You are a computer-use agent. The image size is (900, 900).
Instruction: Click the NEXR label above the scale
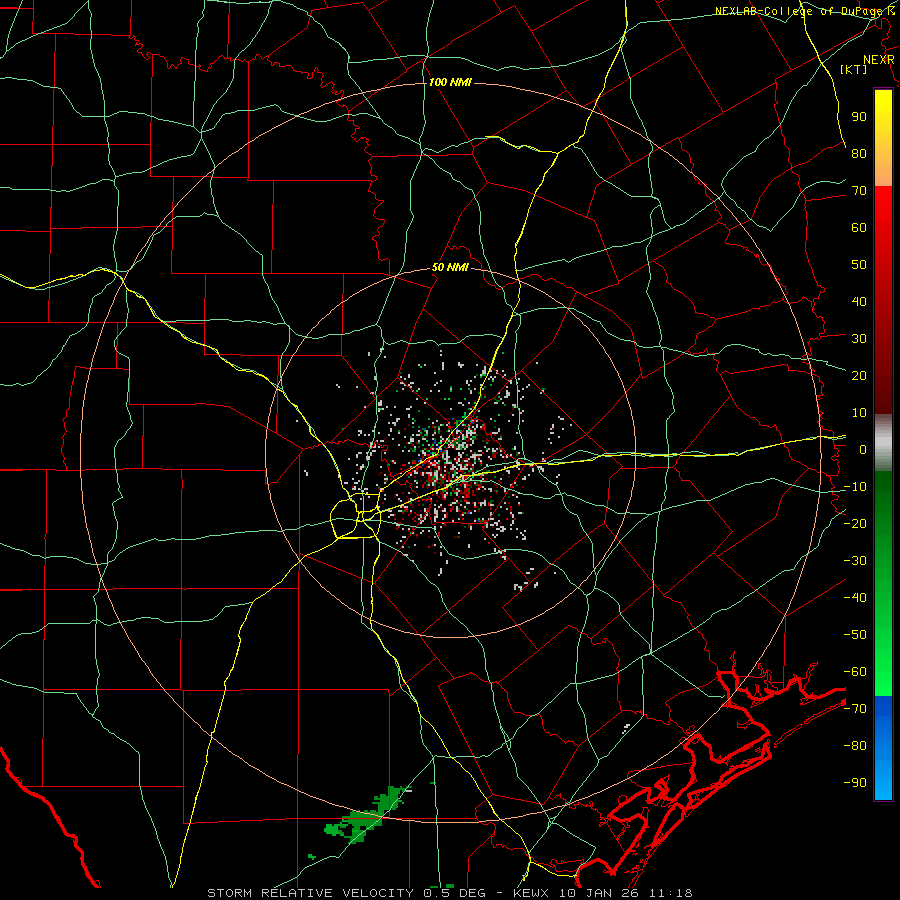[878, 59]
